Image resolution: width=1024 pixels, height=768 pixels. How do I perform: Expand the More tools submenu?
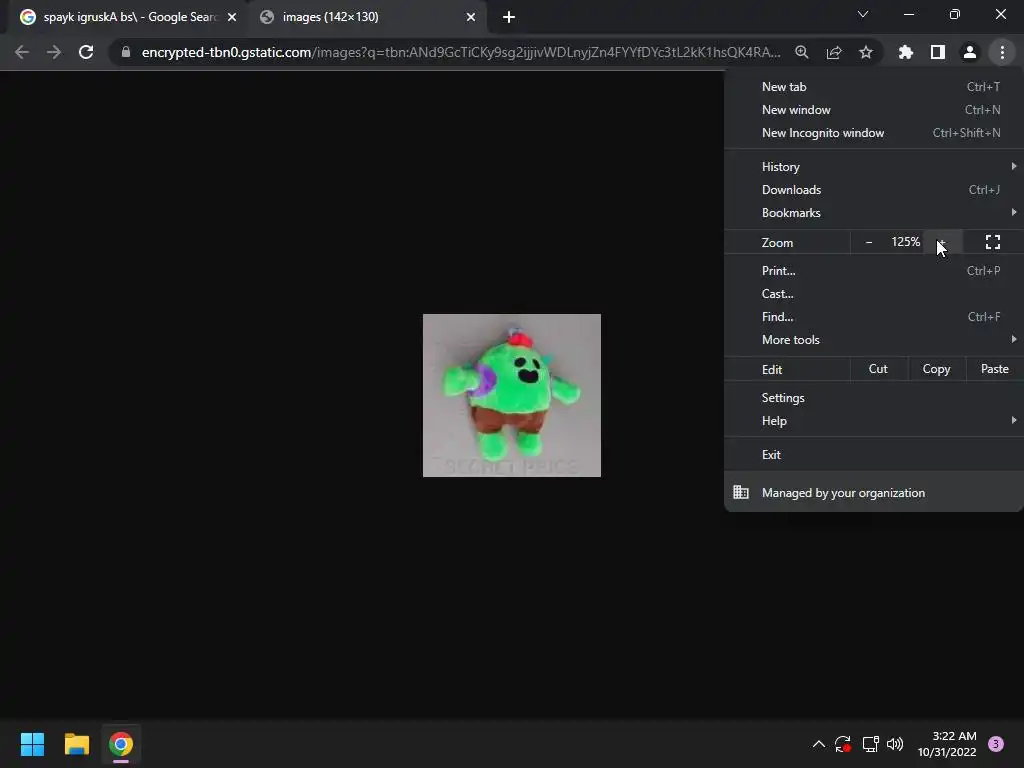pyautogui.click(x=874, y=340)
